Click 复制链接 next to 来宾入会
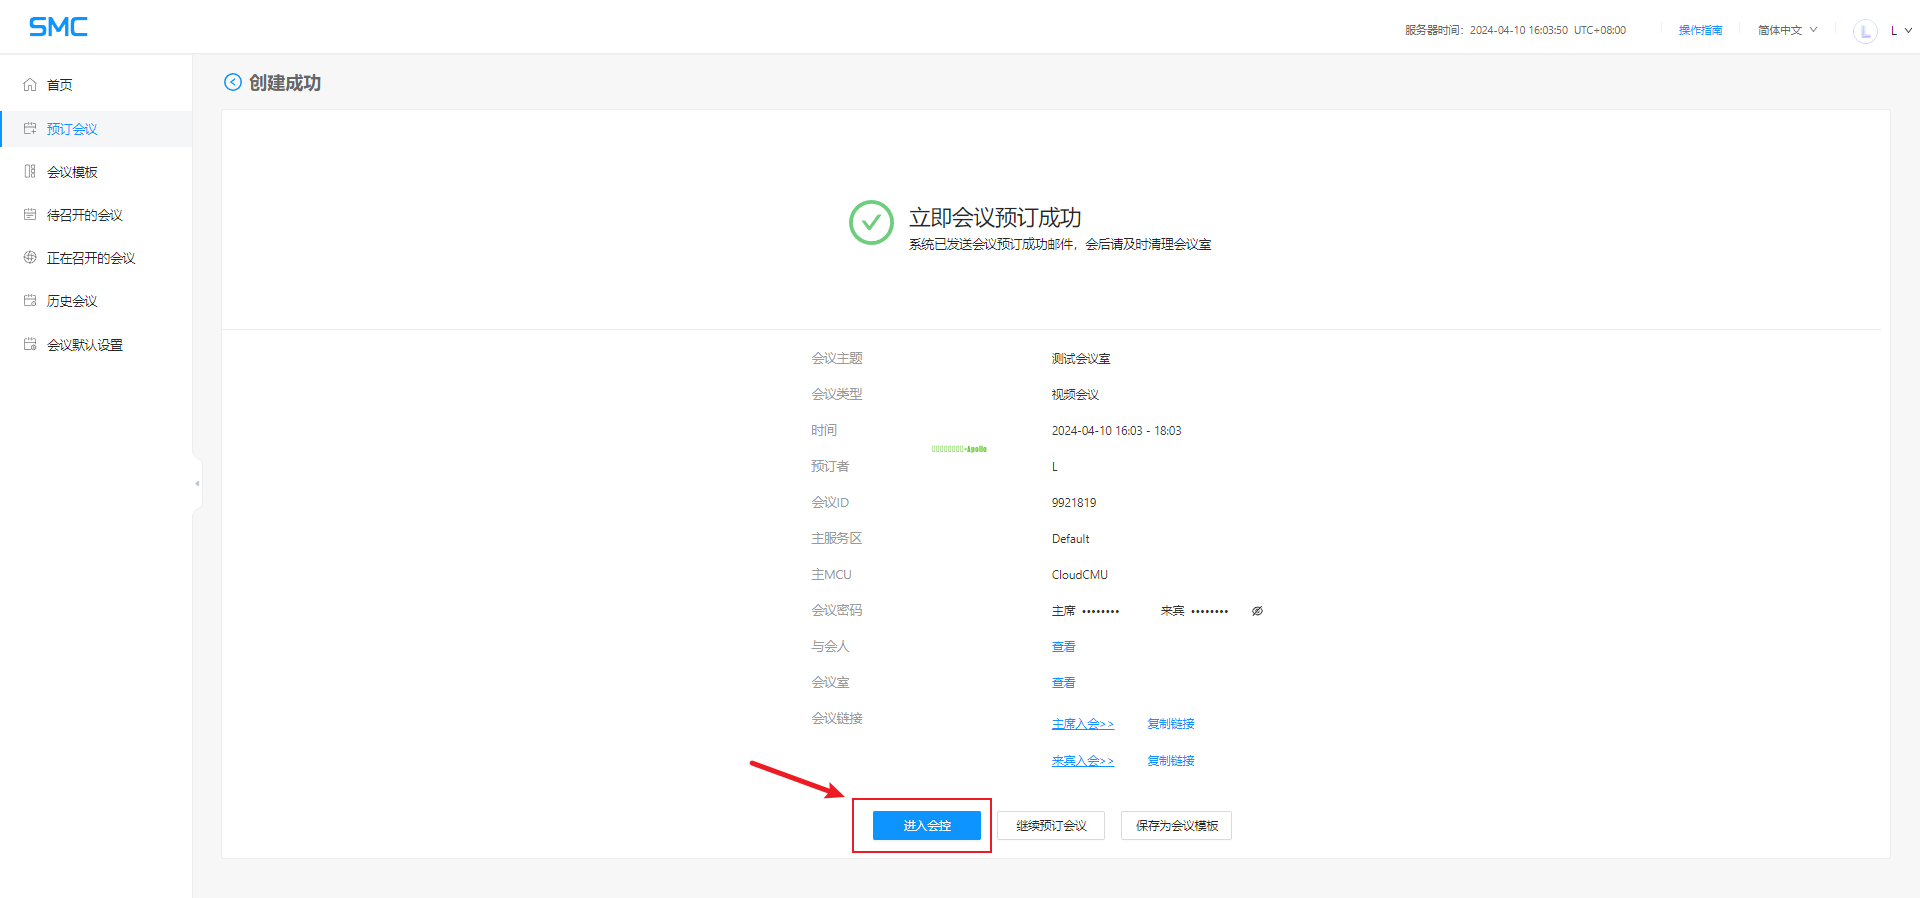This screenshot has height=898, width=1920. coord(1170,761)
